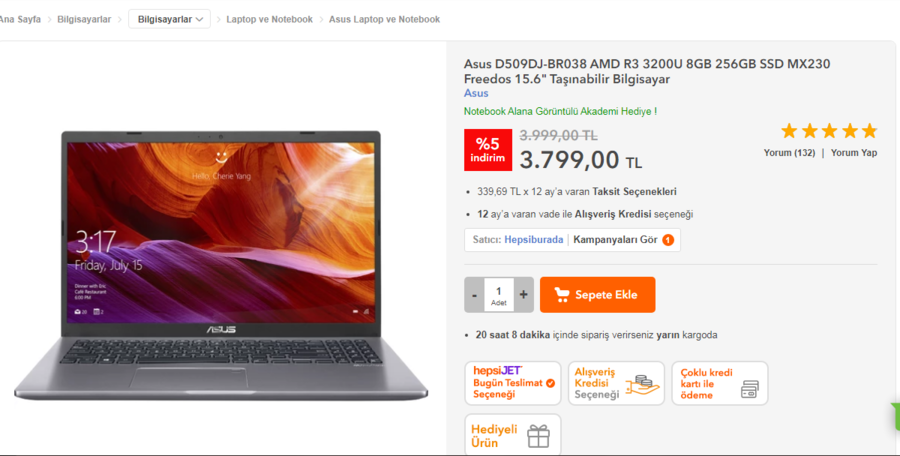900x456 pixels.
Task: Click the Hediyeli Ürün gift icon
Action: [538, 436]
